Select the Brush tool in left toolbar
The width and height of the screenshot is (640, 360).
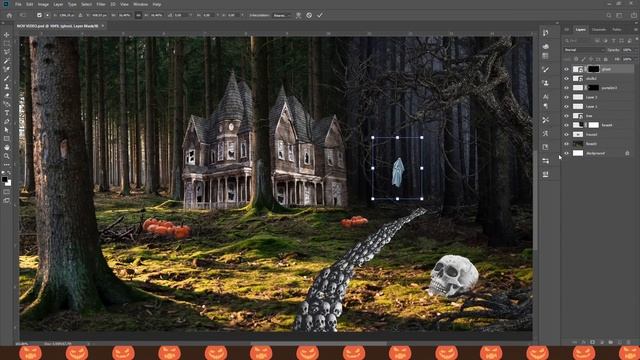[x=7, y=78]
